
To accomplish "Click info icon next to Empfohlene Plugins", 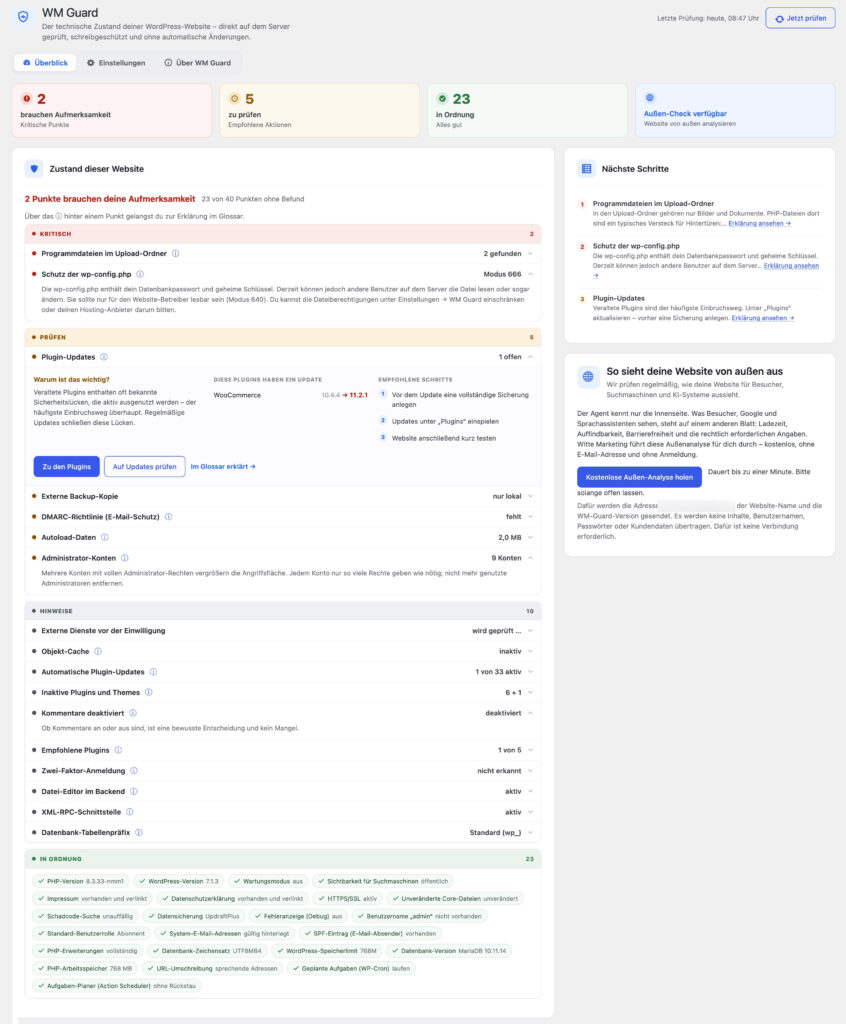I will point(118,750).
